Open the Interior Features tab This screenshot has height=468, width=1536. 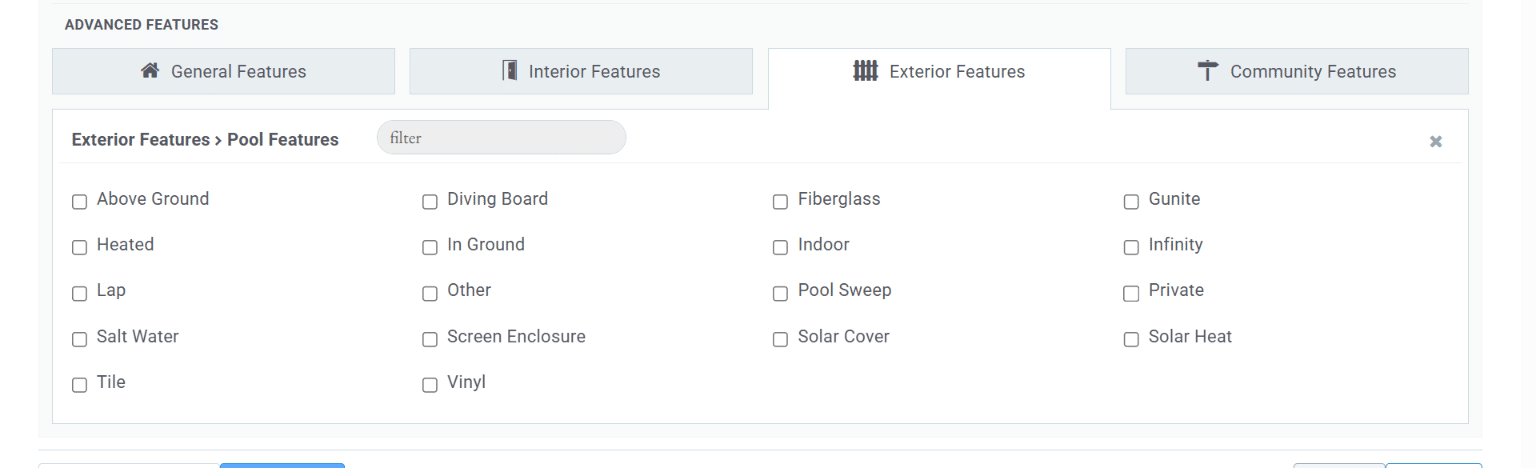(581, 71)
